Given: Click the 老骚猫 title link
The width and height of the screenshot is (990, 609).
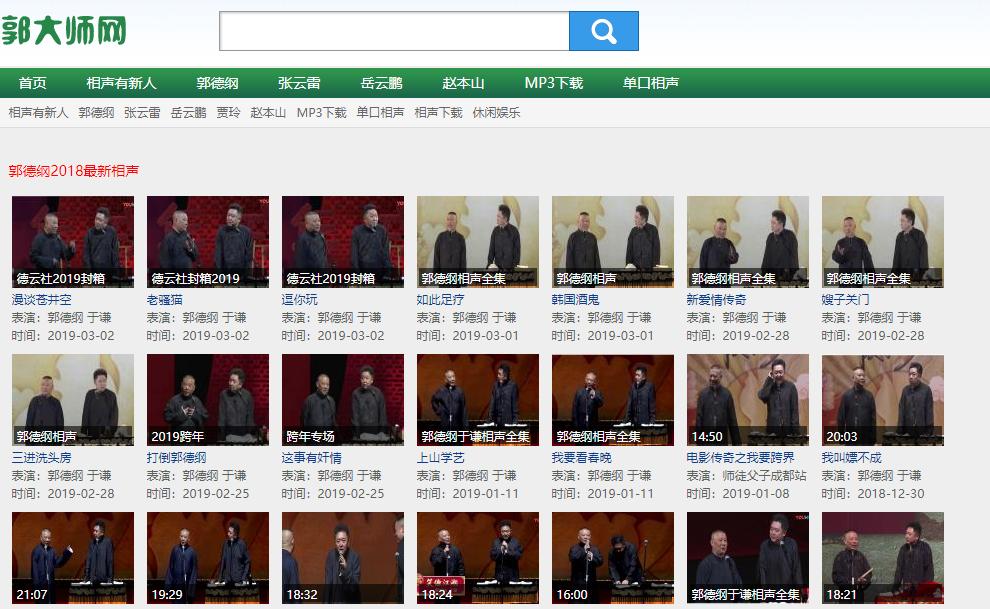Looking at the screenshot, I should 165,300.
